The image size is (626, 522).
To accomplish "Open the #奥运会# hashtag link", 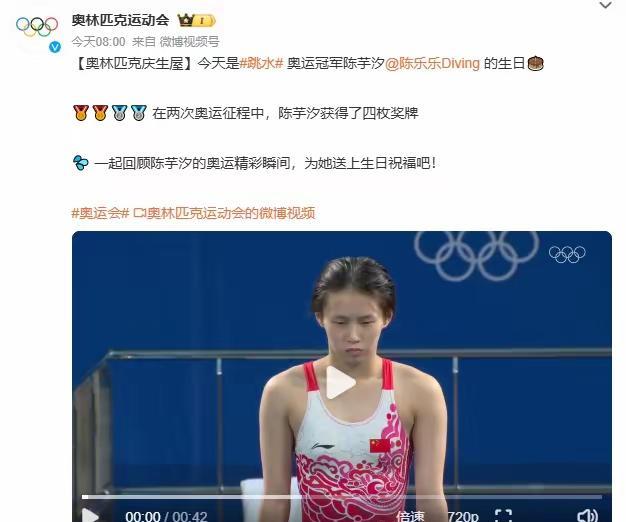I will point(101,213).
